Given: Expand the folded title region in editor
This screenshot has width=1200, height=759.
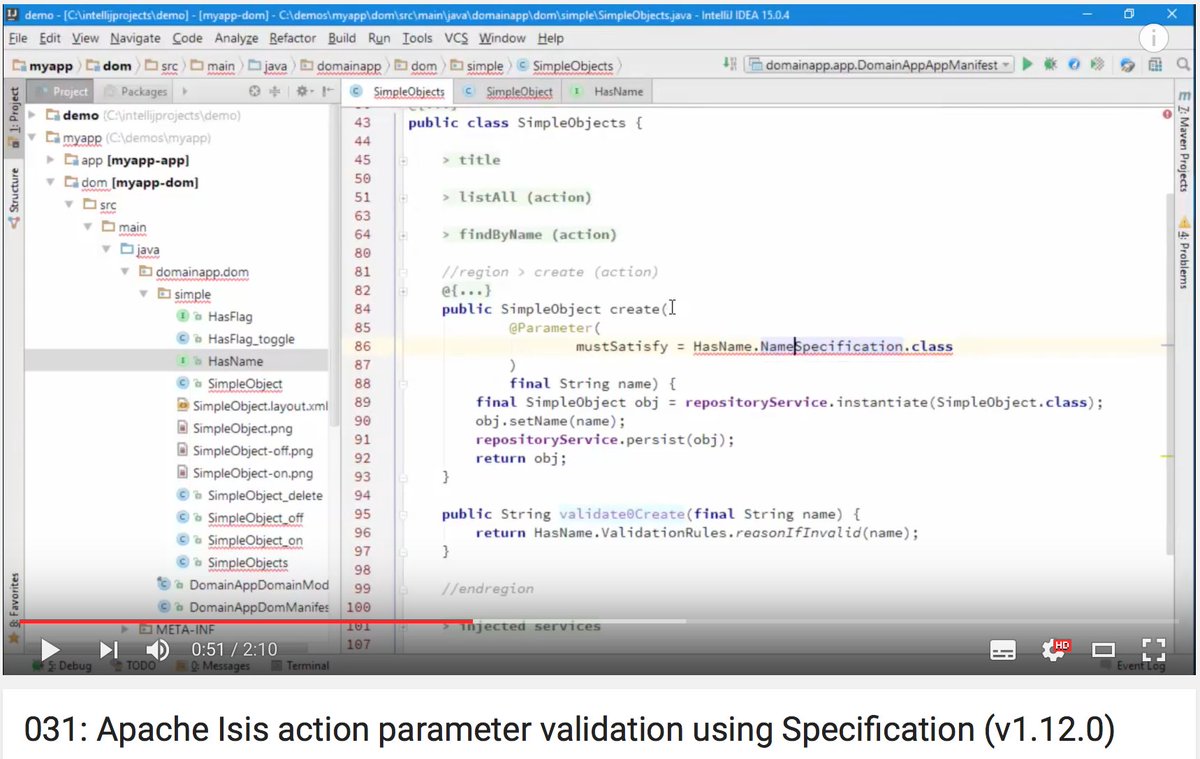Looking at the screenshot, I should 404,160.
